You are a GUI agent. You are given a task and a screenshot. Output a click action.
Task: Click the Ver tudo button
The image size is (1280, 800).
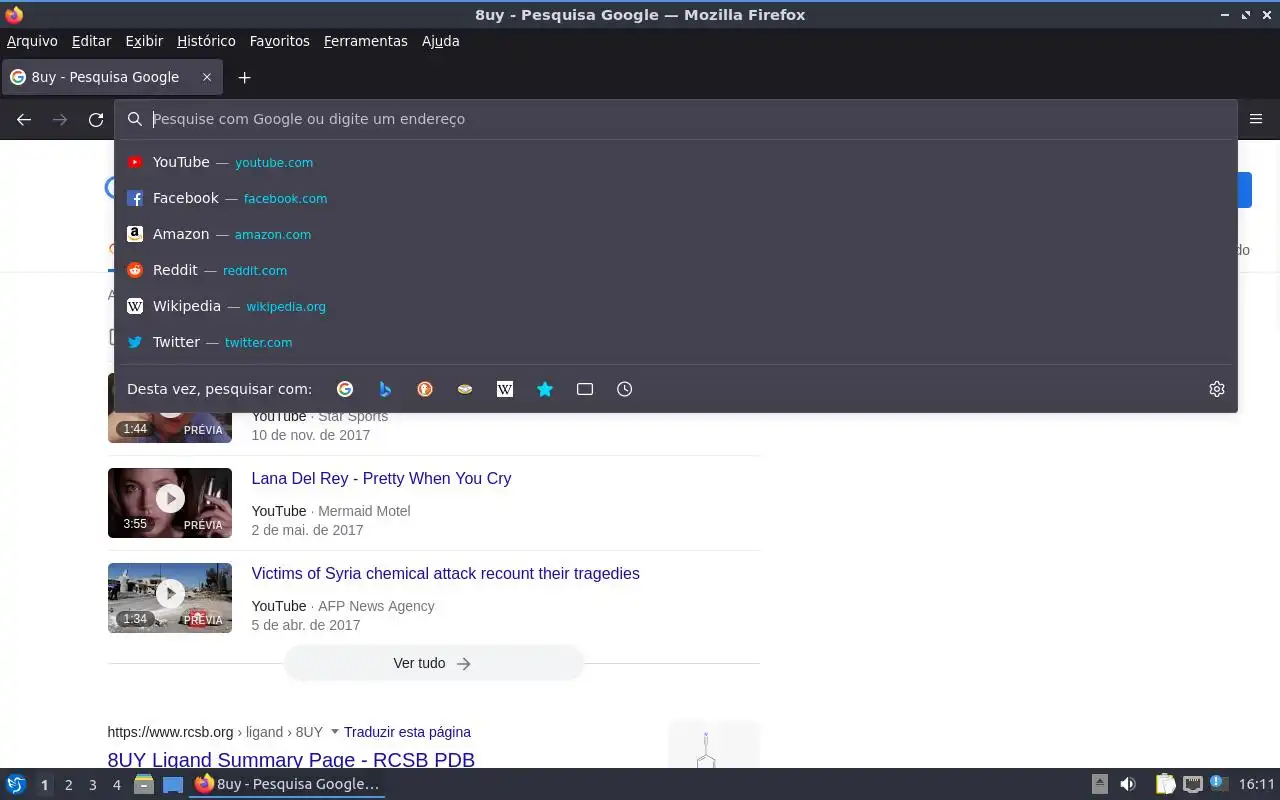[x=433, y=663]
